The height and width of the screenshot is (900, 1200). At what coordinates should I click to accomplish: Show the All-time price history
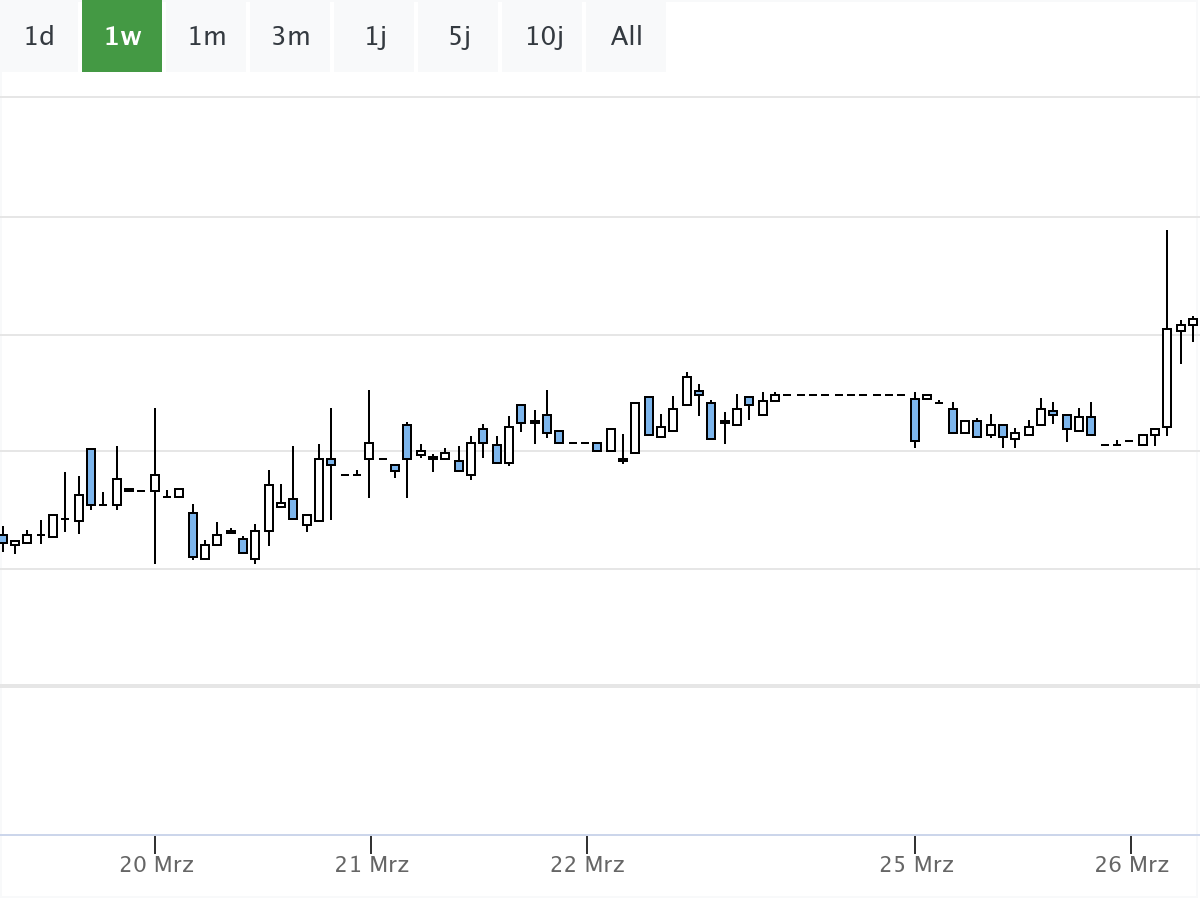pos(625,37)
